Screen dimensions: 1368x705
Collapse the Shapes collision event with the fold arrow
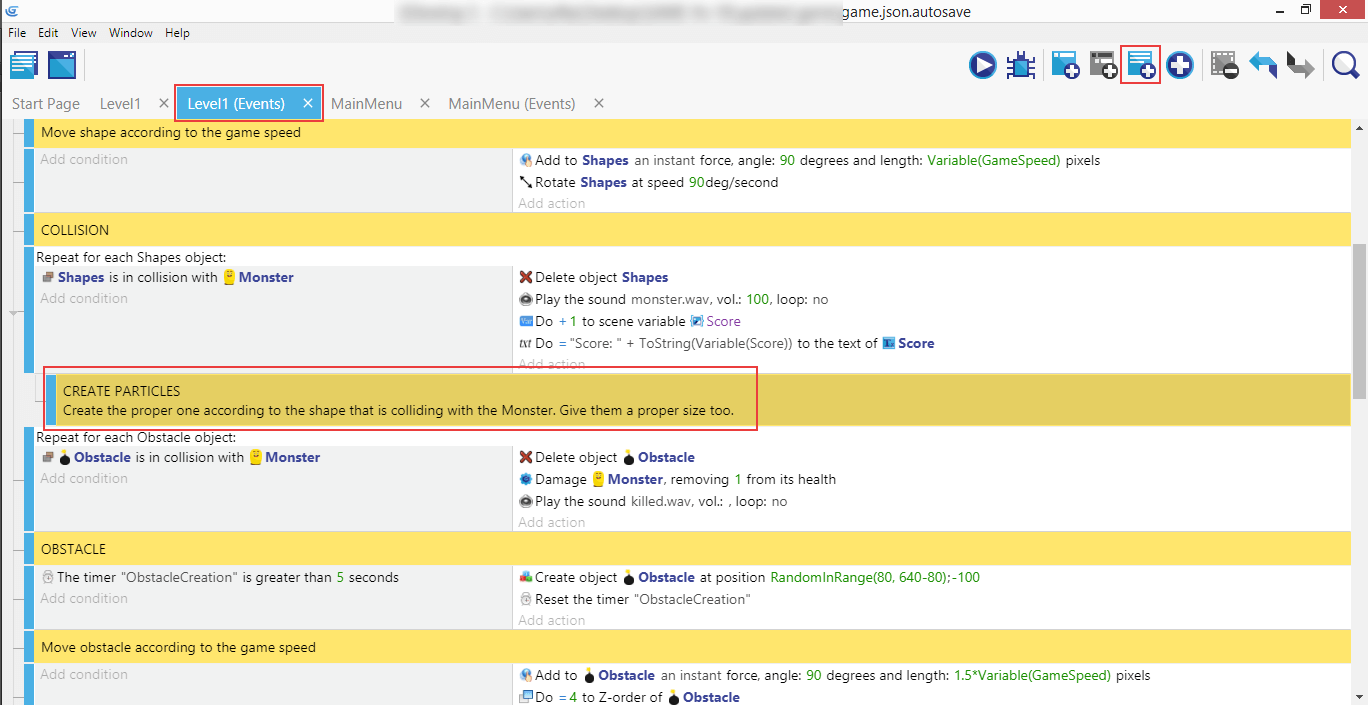pos(14,313)
